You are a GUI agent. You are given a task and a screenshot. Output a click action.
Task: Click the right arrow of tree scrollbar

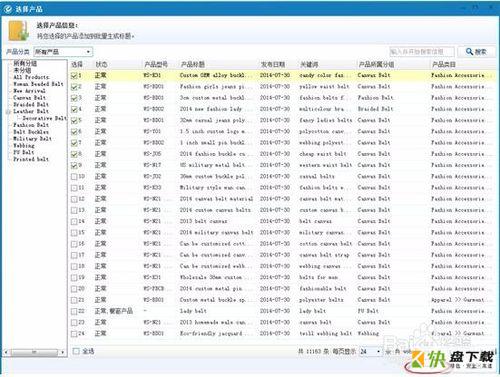[x=63, y=352]
